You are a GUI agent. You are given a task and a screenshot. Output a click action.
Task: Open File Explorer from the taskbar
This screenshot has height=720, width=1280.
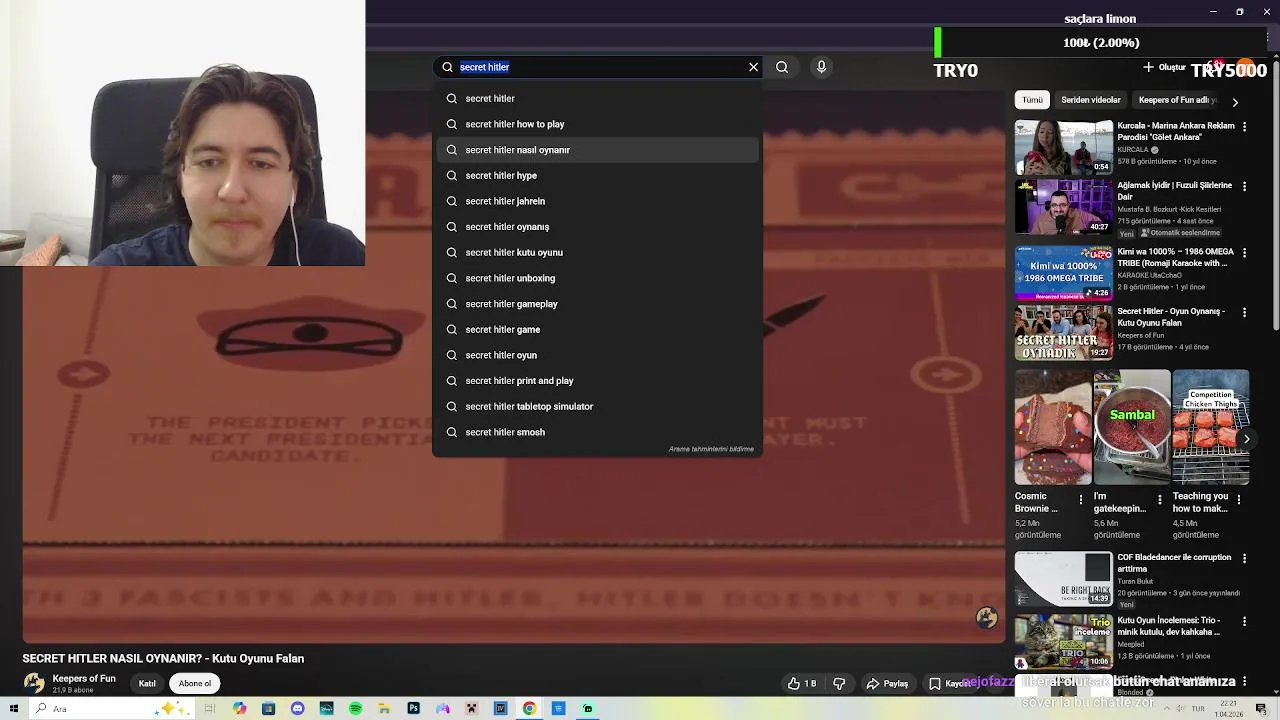coord(384,709)
